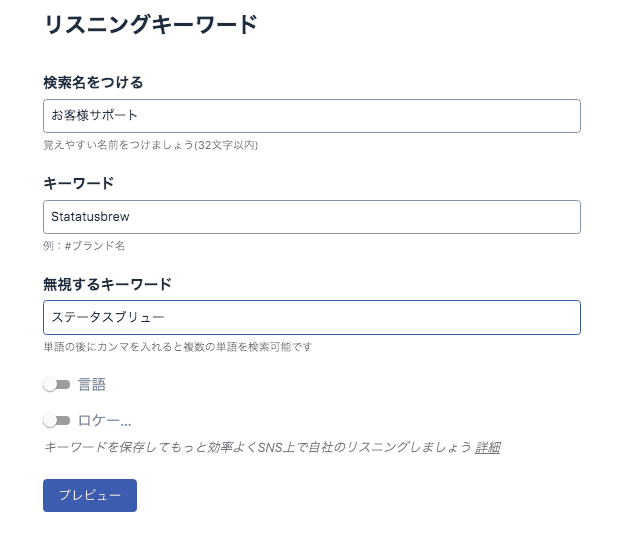627x536 pixels.
Task: Click the 無視するキーワード field label
Action: point(107,284)
